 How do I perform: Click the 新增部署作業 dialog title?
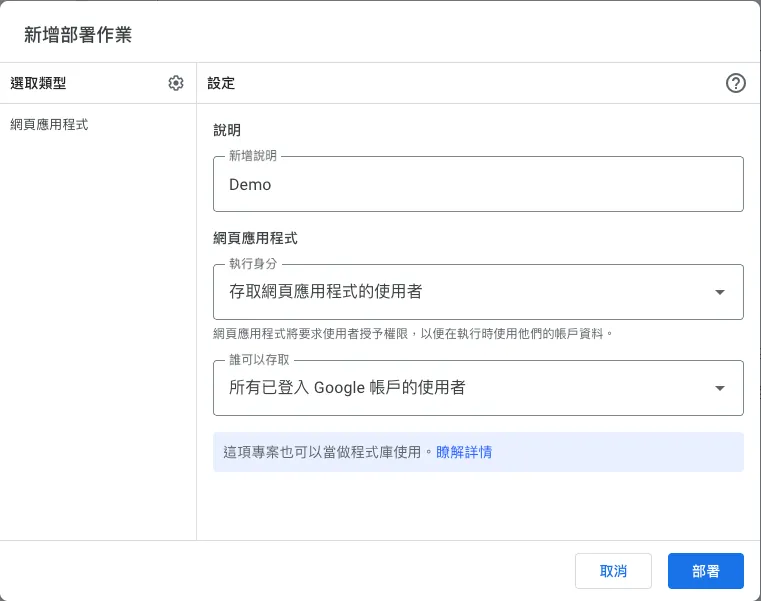pyautogui.click(x=77, y=35)
